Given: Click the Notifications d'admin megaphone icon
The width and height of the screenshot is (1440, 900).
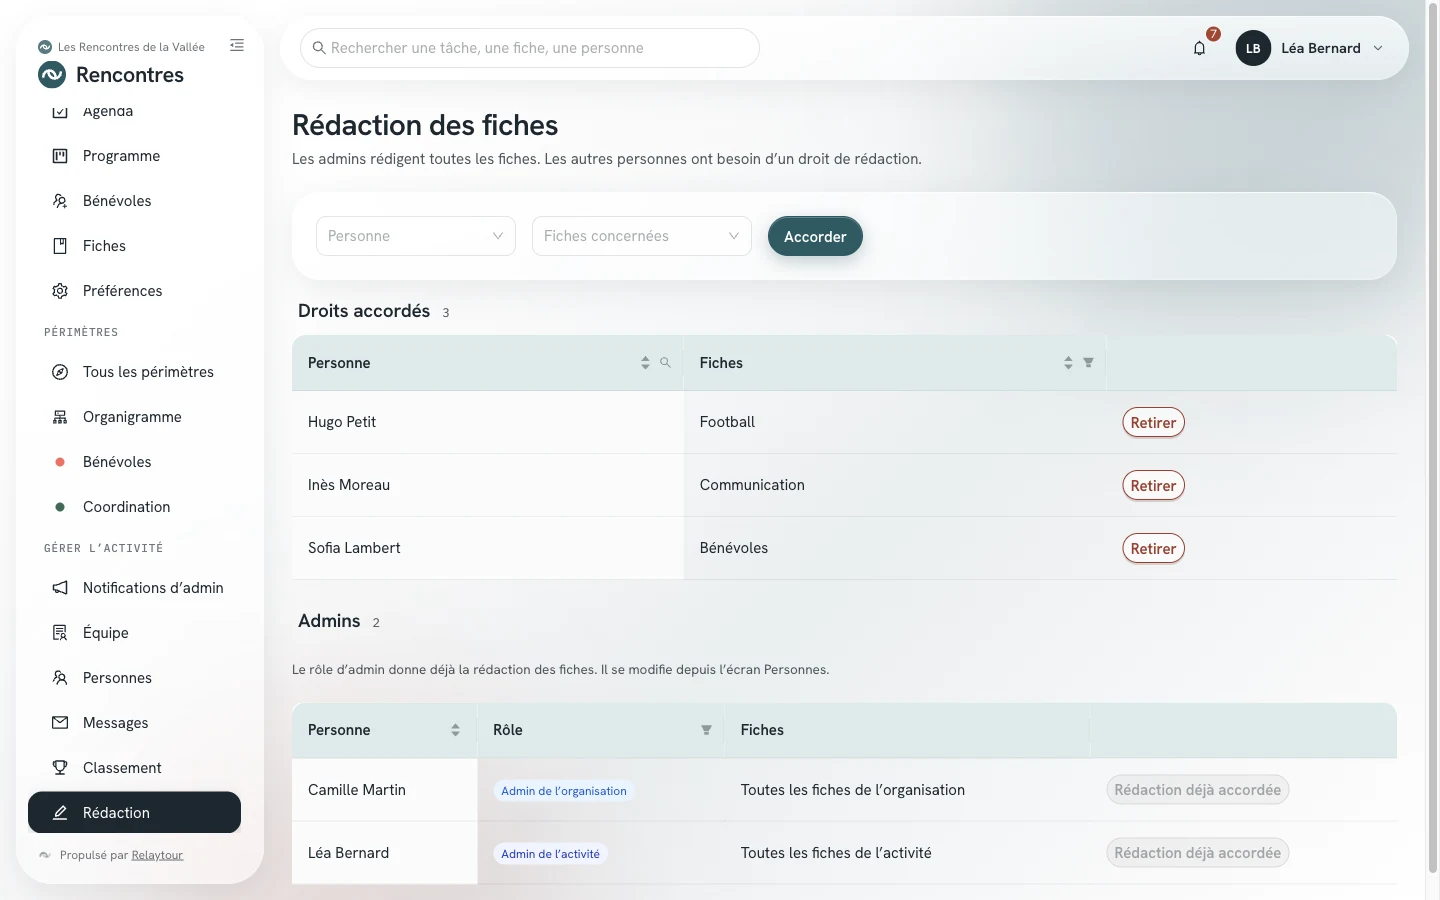Looking at the screenshot, I should (x=60, y=588).
